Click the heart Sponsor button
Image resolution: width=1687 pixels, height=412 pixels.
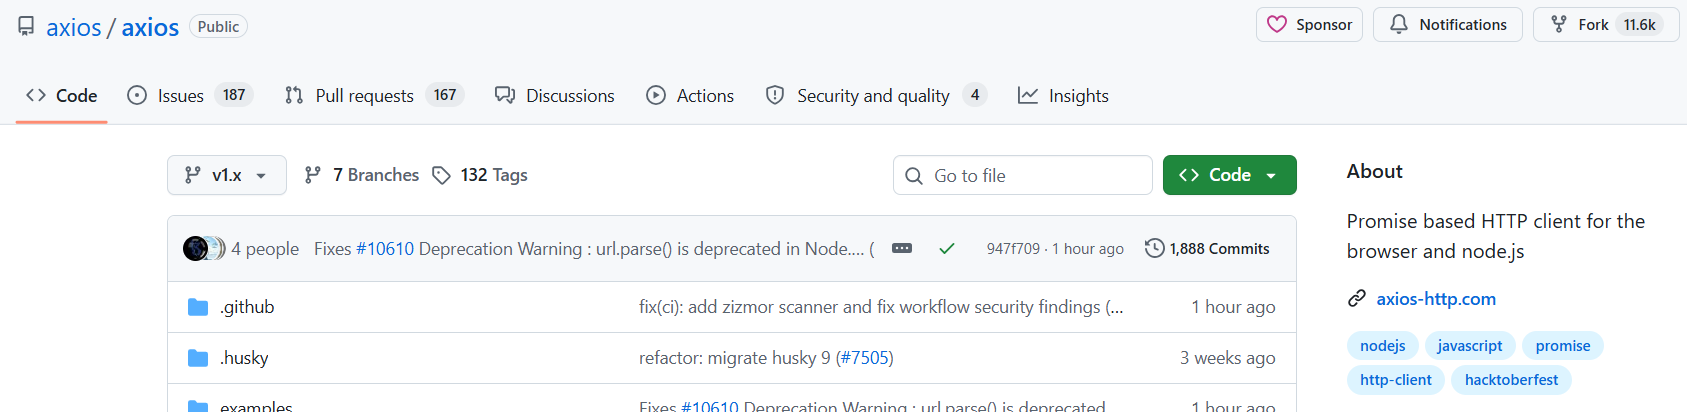coord(1309,25)
